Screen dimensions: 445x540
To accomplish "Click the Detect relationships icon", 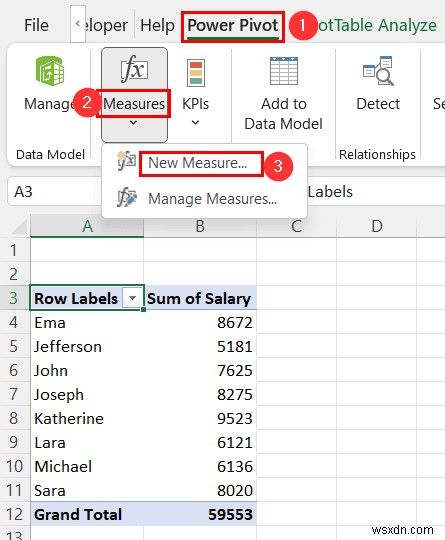I will pos(378,71).
